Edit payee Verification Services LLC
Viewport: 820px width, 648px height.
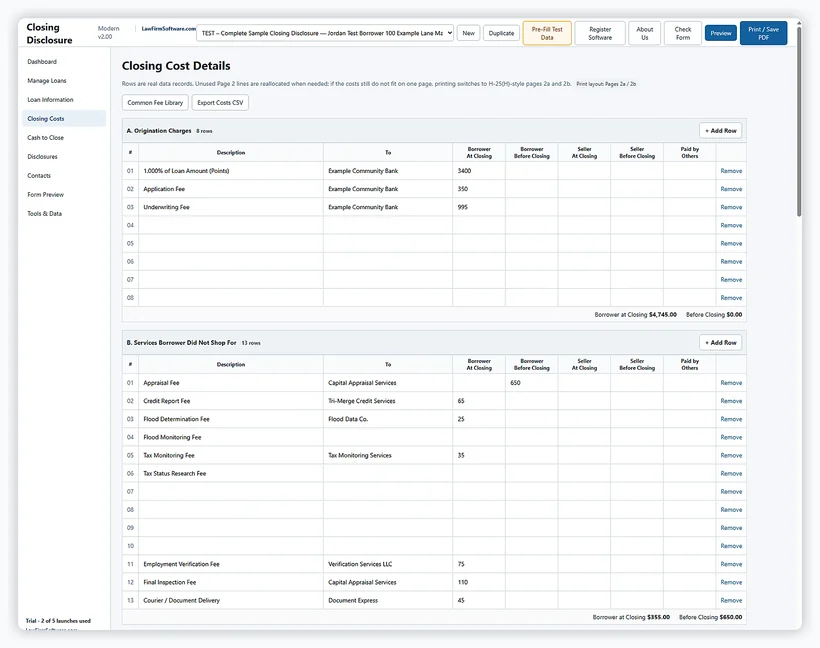(388, 564)
